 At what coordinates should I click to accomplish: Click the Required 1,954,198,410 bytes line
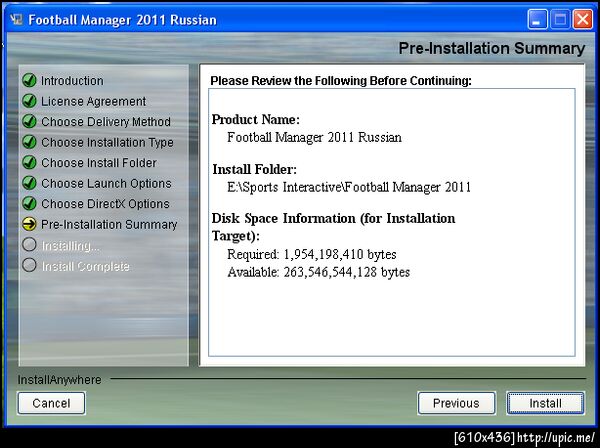pos(311,254)
